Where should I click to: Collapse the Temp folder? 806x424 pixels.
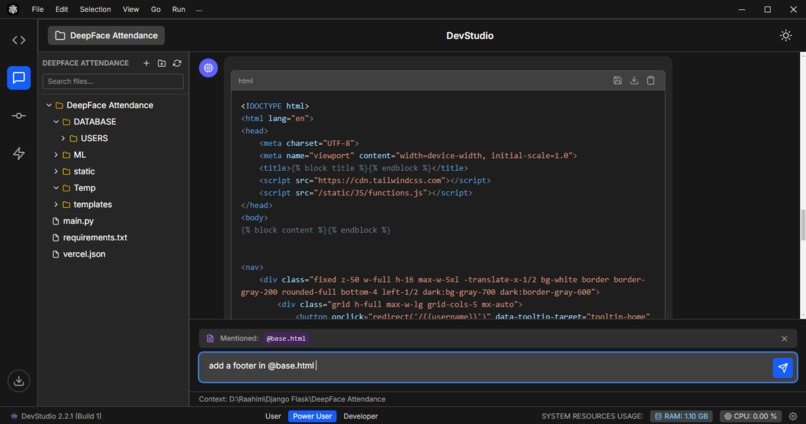(x=56, y=188)
